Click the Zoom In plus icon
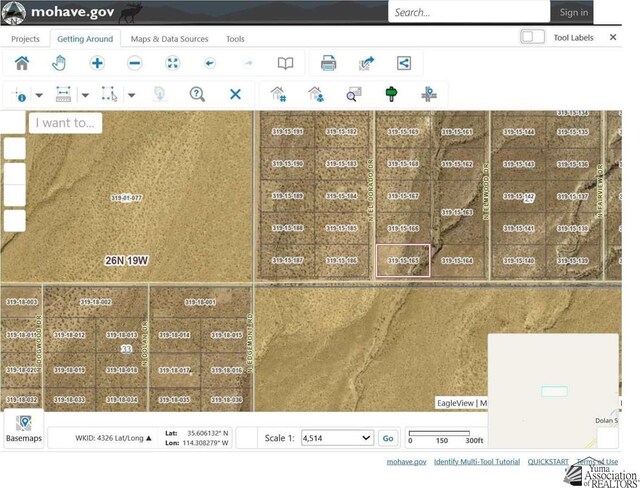 pyautogui.click(x=97, y=63)
